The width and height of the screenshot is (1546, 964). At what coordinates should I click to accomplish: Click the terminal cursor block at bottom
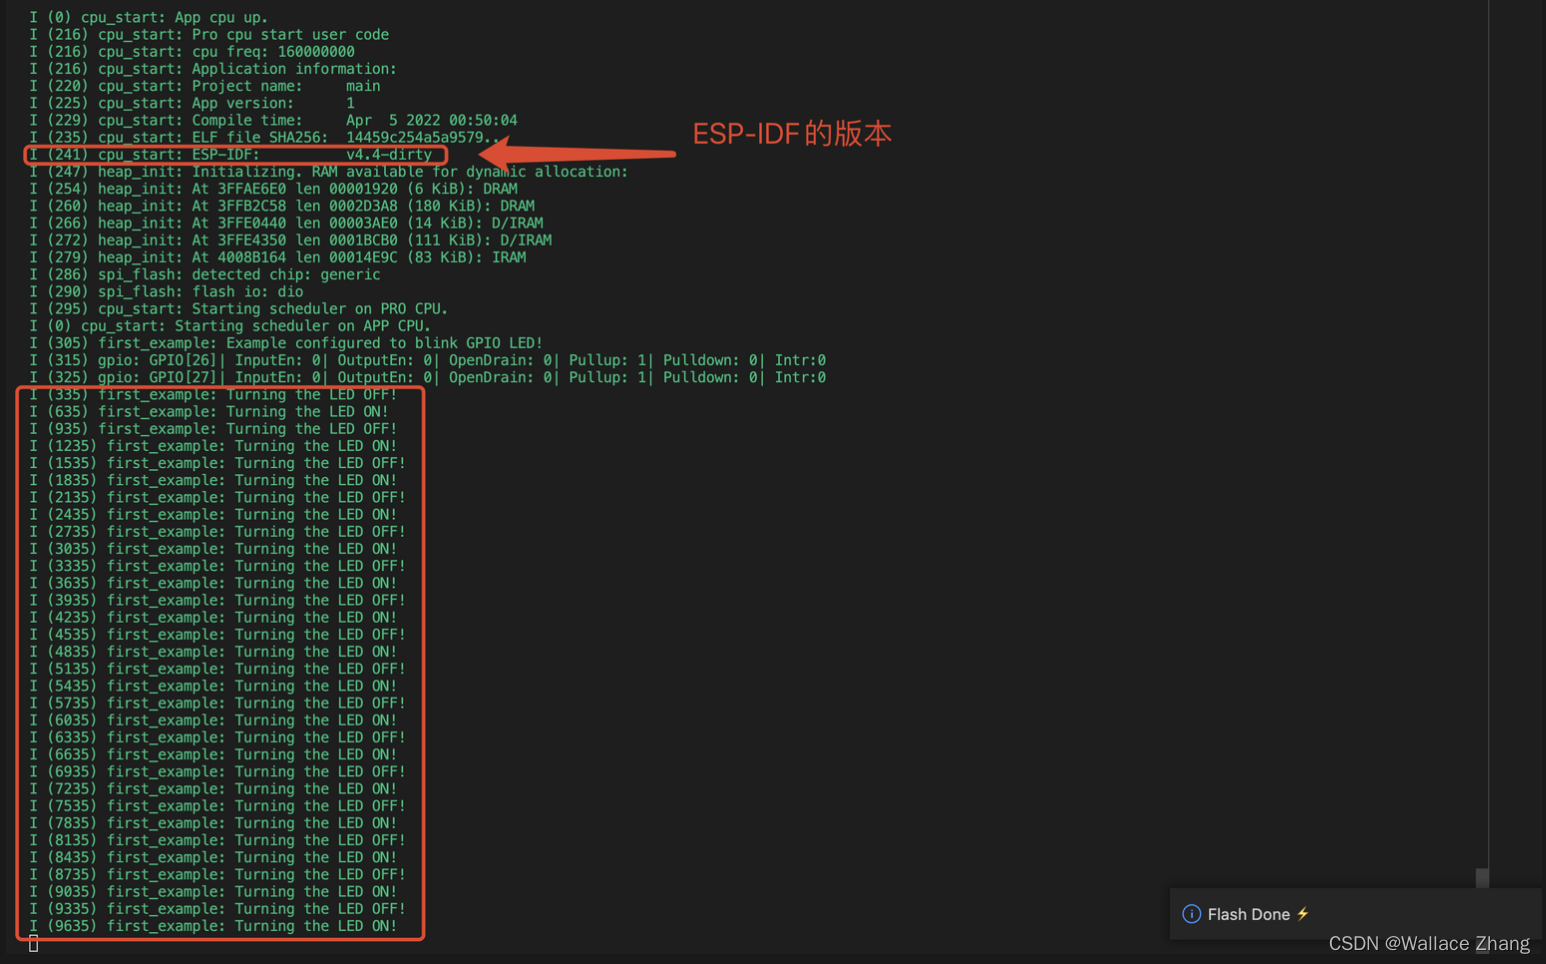click(34, 944)
